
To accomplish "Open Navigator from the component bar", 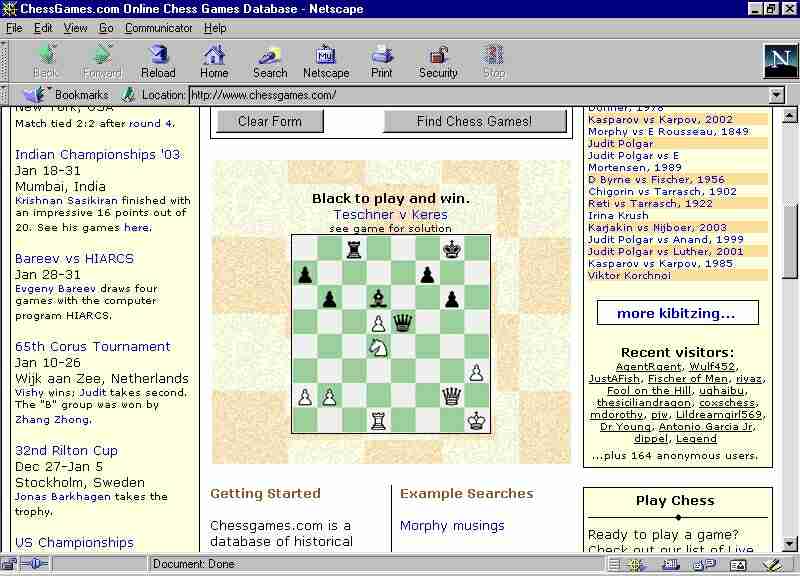I will [x=636, y=564].
